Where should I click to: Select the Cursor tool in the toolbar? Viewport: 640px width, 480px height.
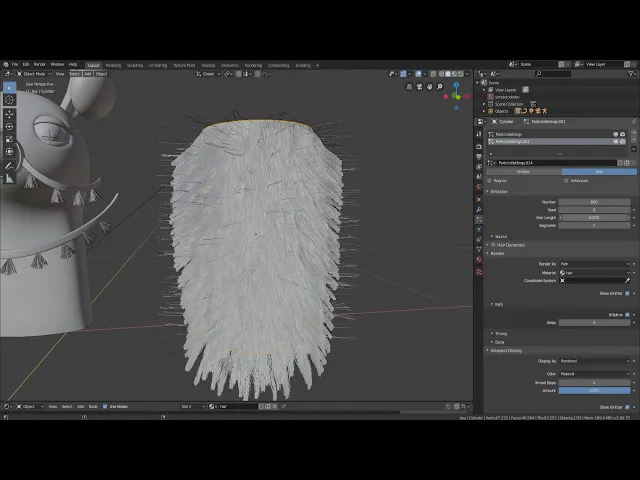click(x=9, y=100)
